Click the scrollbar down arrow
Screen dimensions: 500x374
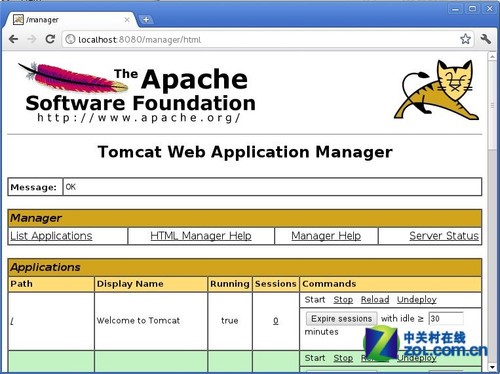click(x=493, y=367)
